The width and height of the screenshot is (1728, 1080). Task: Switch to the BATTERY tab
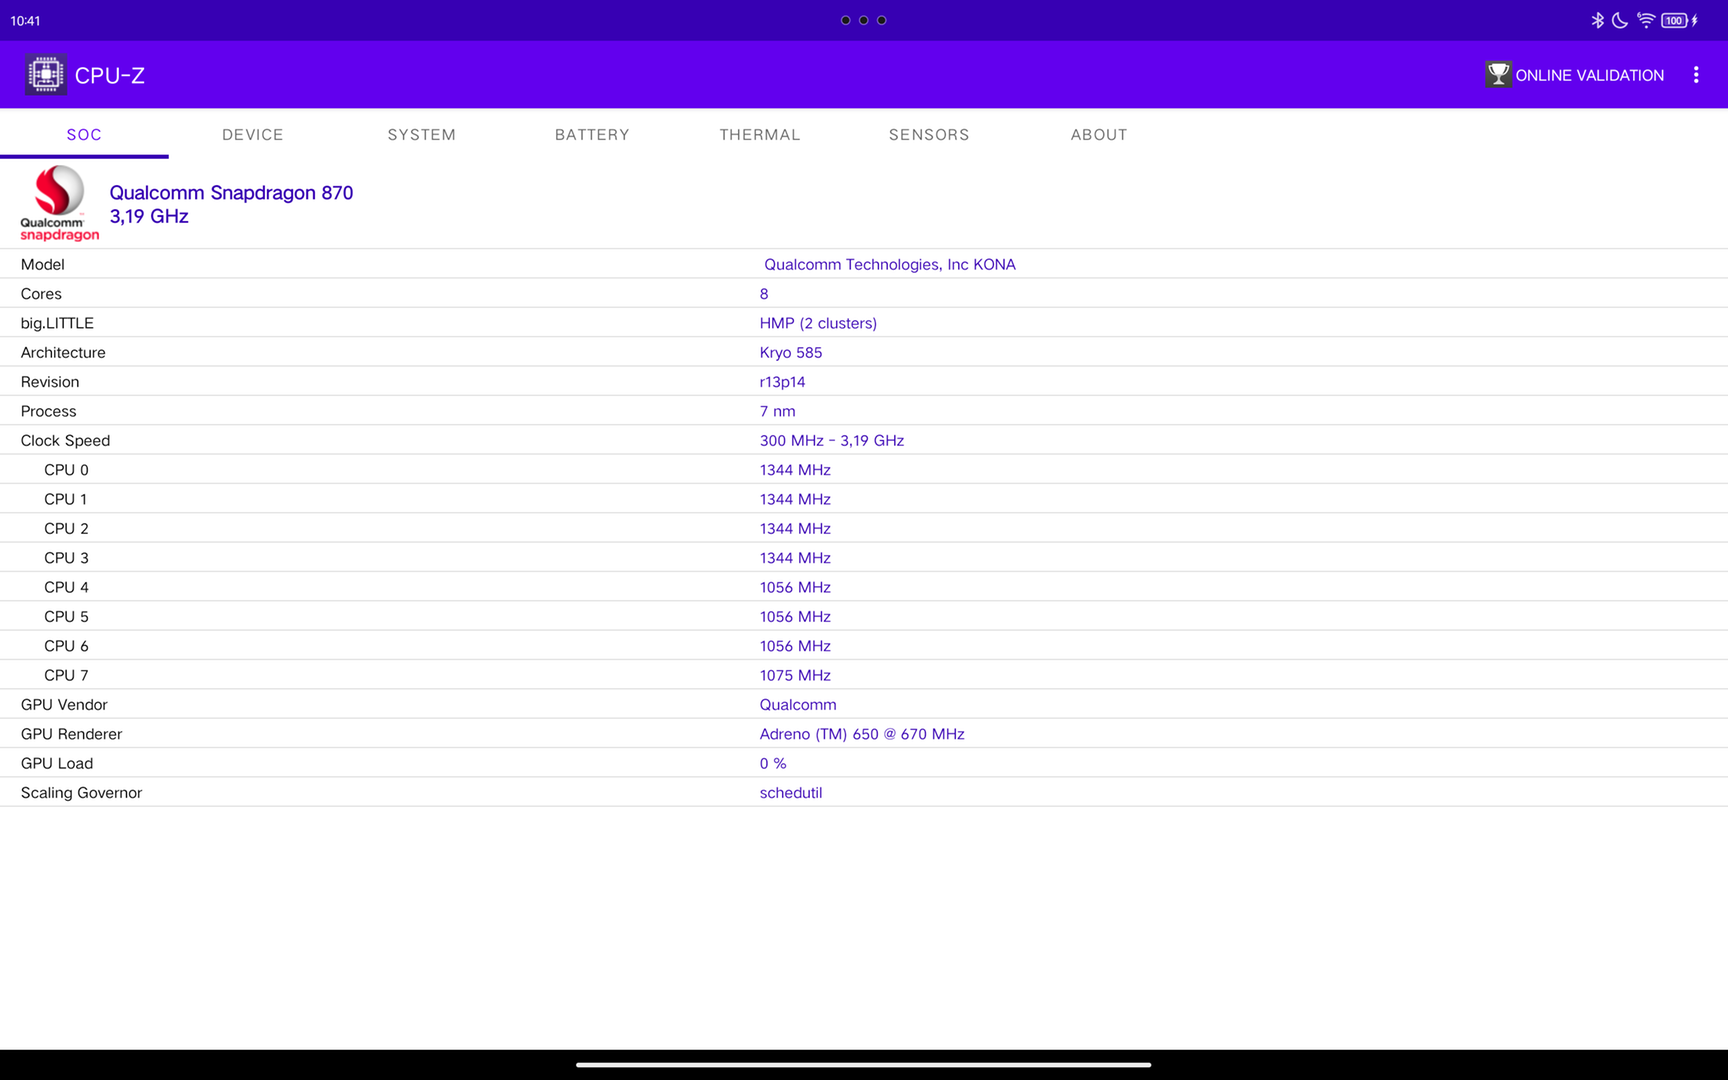point(592,134)
